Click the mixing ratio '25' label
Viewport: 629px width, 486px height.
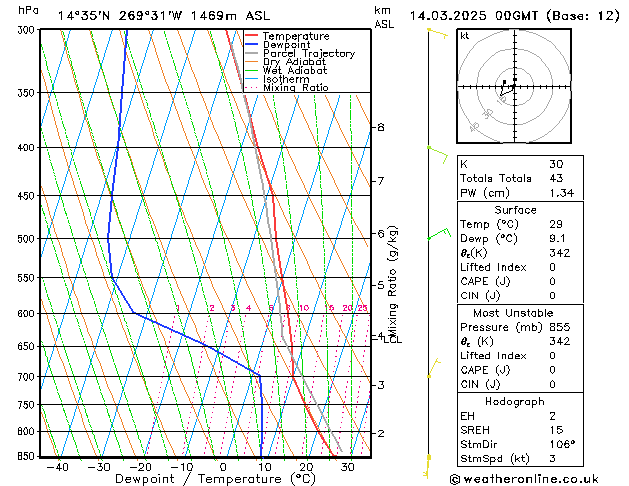point(363,308)
